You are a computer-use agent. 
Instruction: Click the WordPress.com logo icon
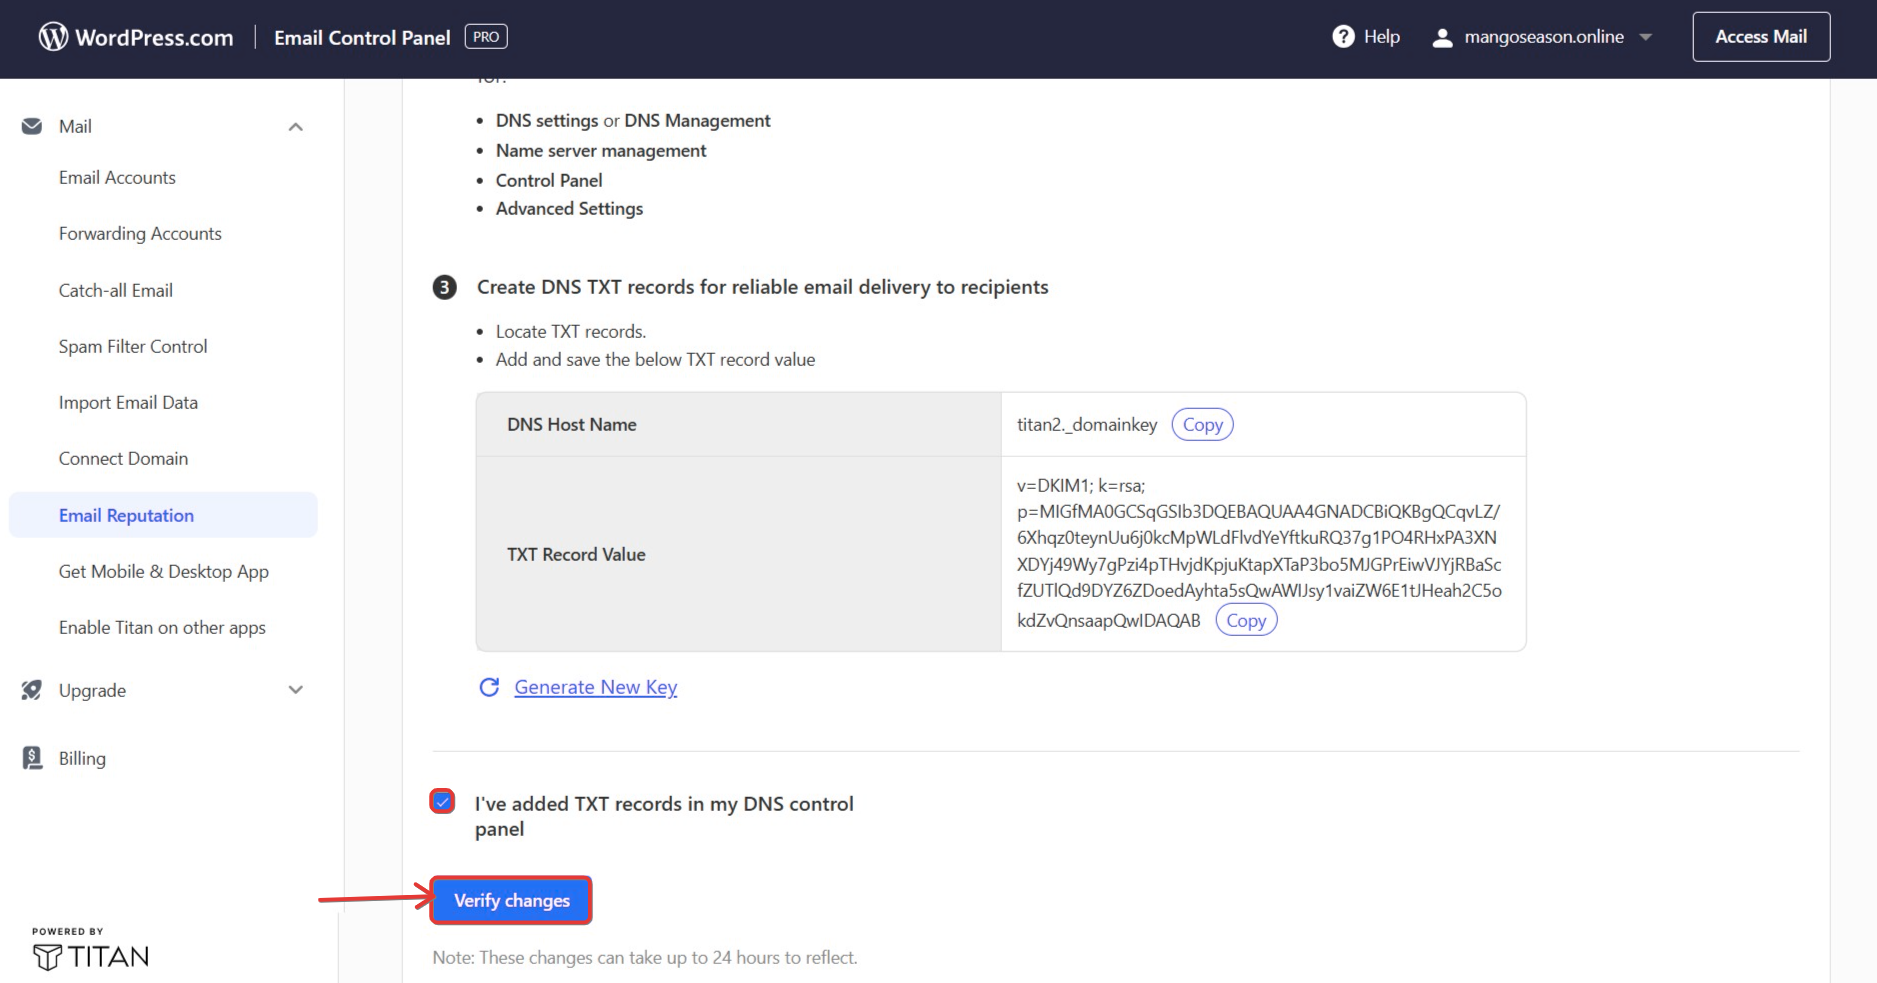pos(53,37)
